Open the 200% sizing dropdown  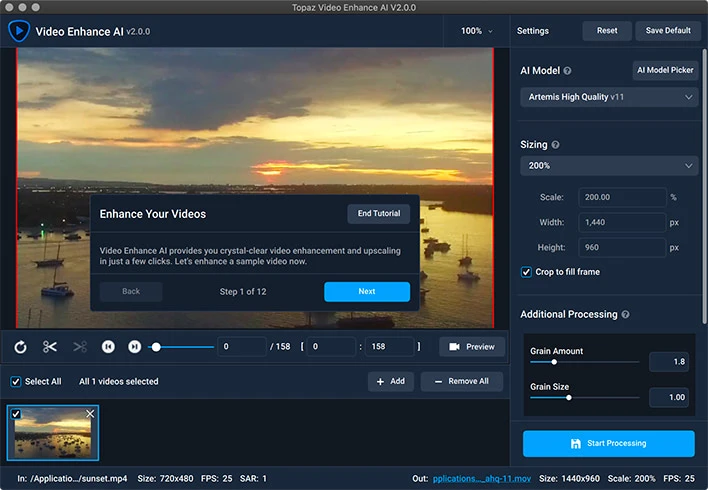coord(609,166)
